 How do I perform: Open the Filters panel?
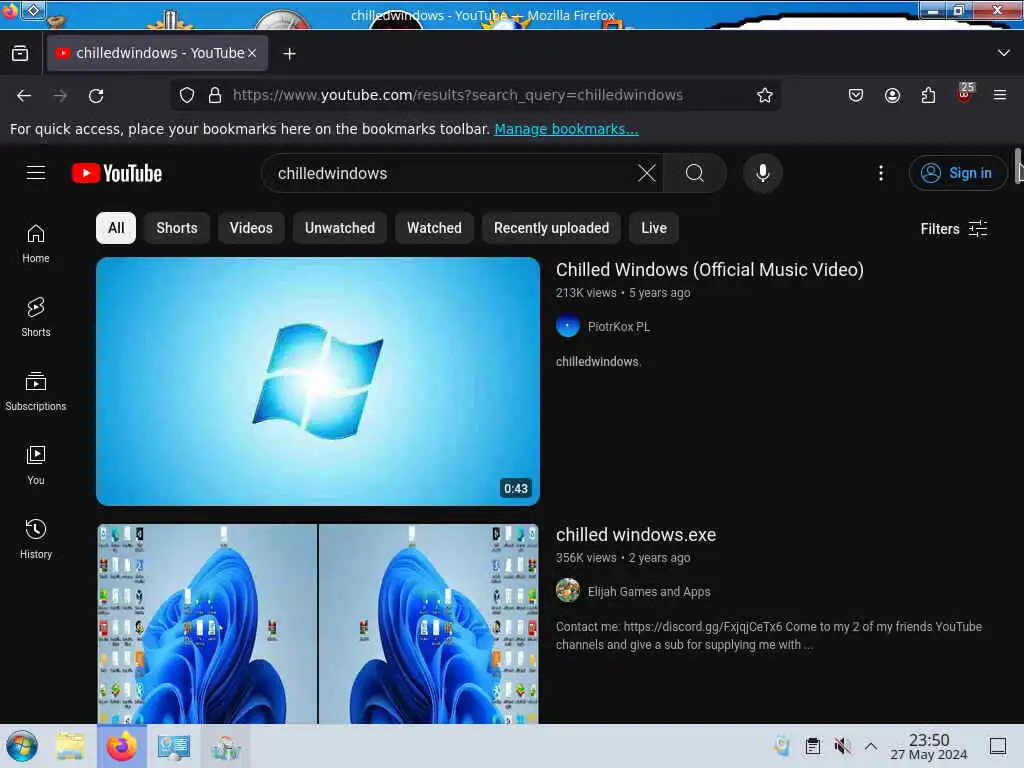[953, 229]
